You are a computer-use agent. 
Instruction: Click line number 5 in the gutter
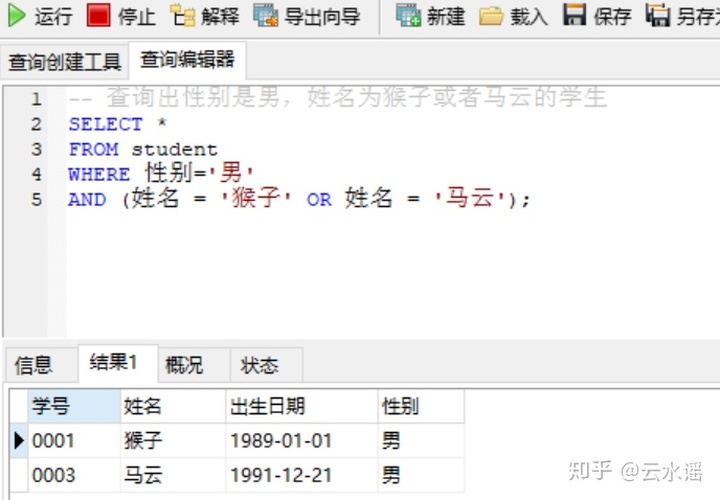36,200
